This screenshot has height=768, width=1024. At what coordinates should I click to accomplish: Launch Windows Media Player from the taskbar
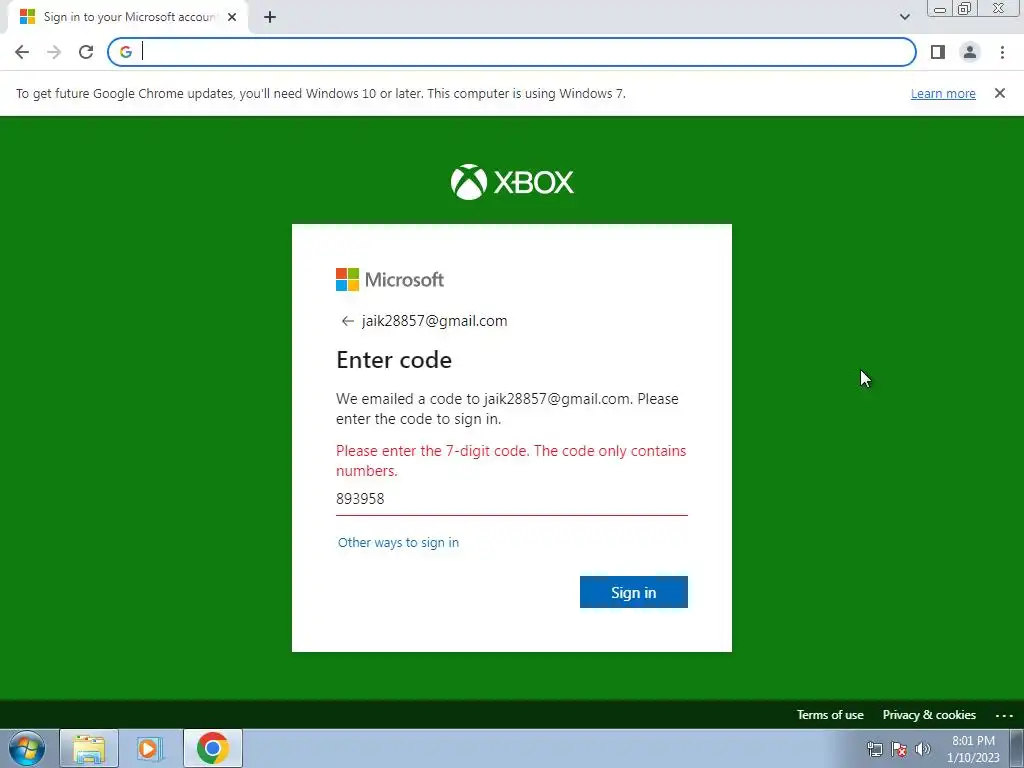coord(150,748)
